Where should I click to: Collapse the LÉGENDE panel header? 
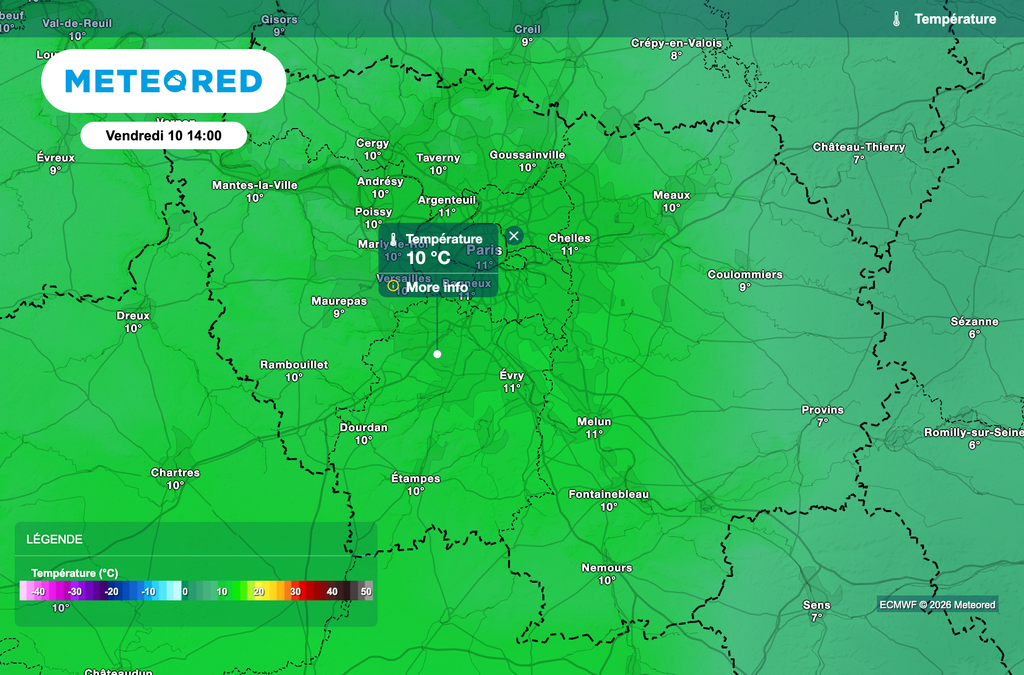click(x=195, y=539)
